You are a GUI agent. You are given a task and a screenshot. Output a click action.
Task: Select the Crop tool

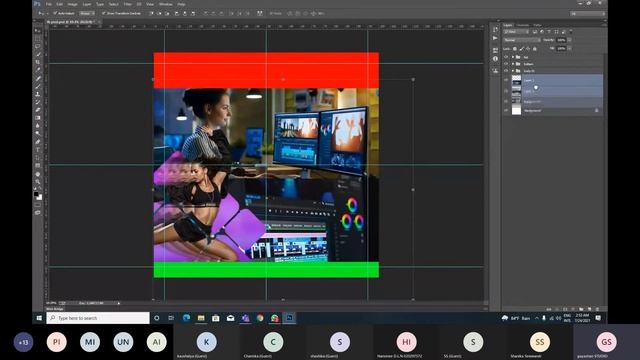[38, 62]
